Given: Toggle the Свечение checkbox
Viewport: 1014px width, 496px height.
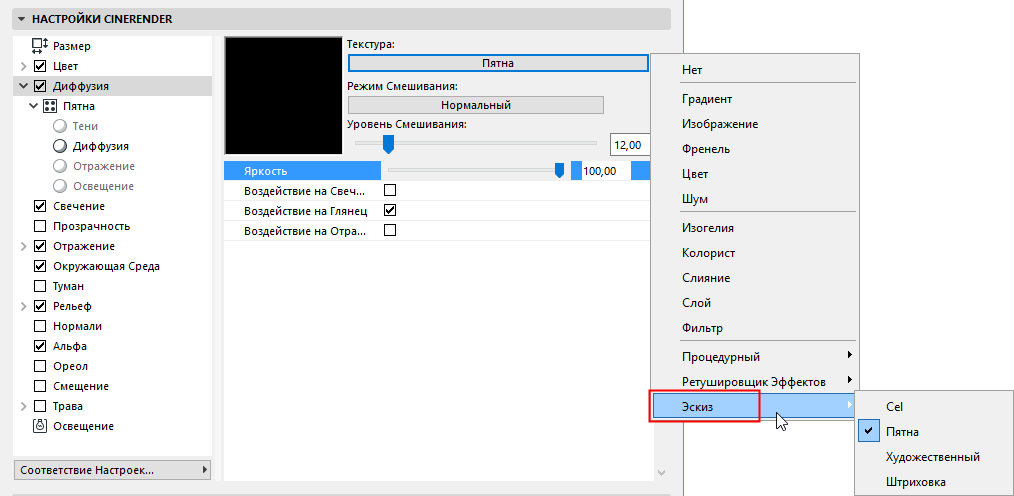Looking at the screenshot, I should coord(40,206).
